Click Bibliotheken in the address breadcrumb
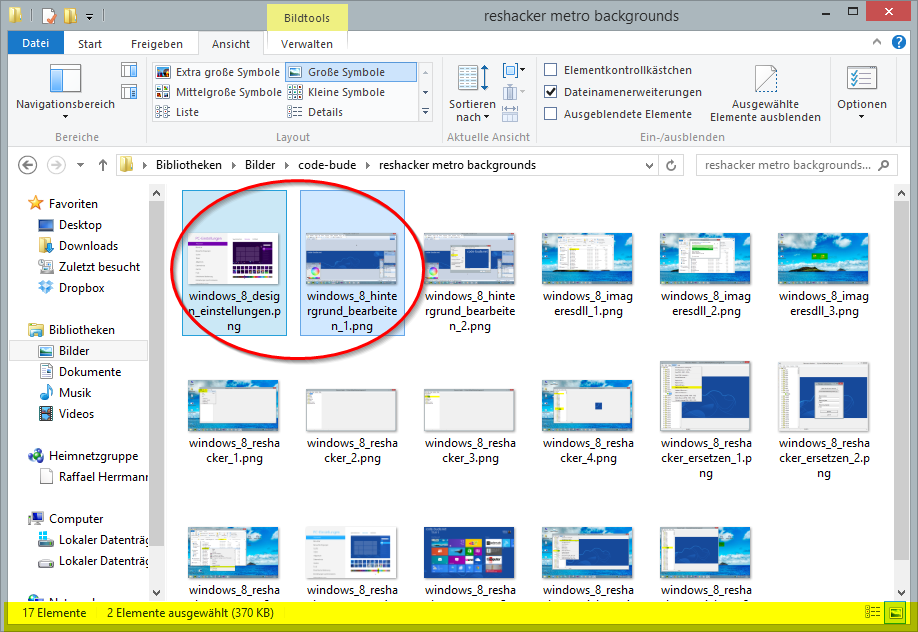Screen dimensions: 918x632 189,165
